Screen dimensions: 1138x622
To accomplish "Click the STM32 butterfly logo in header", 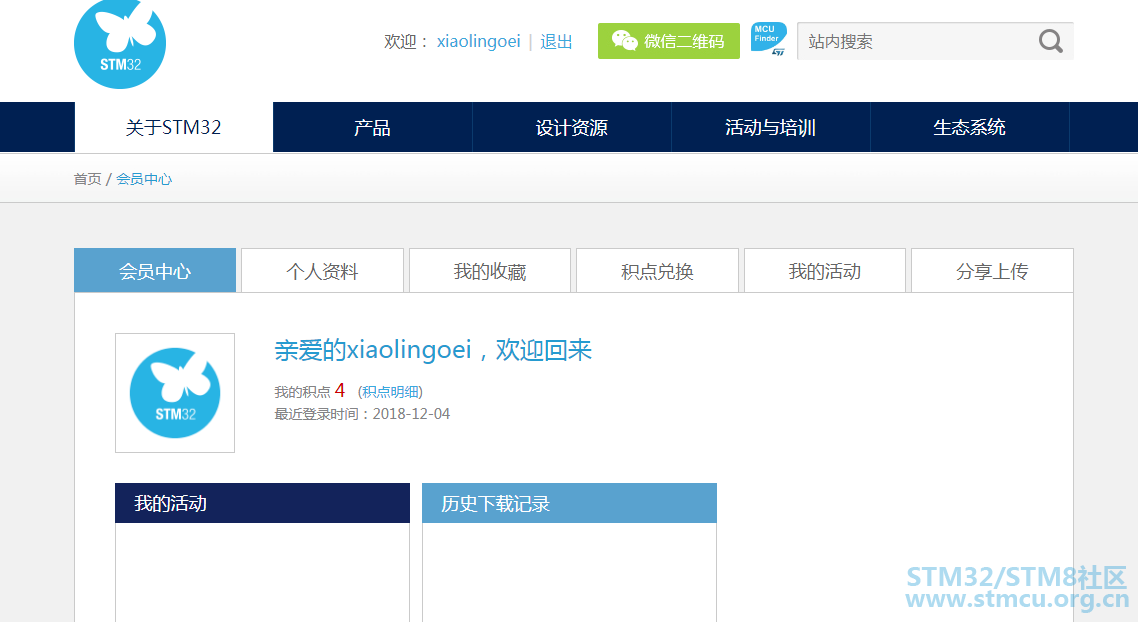I will tap(120, 44).
